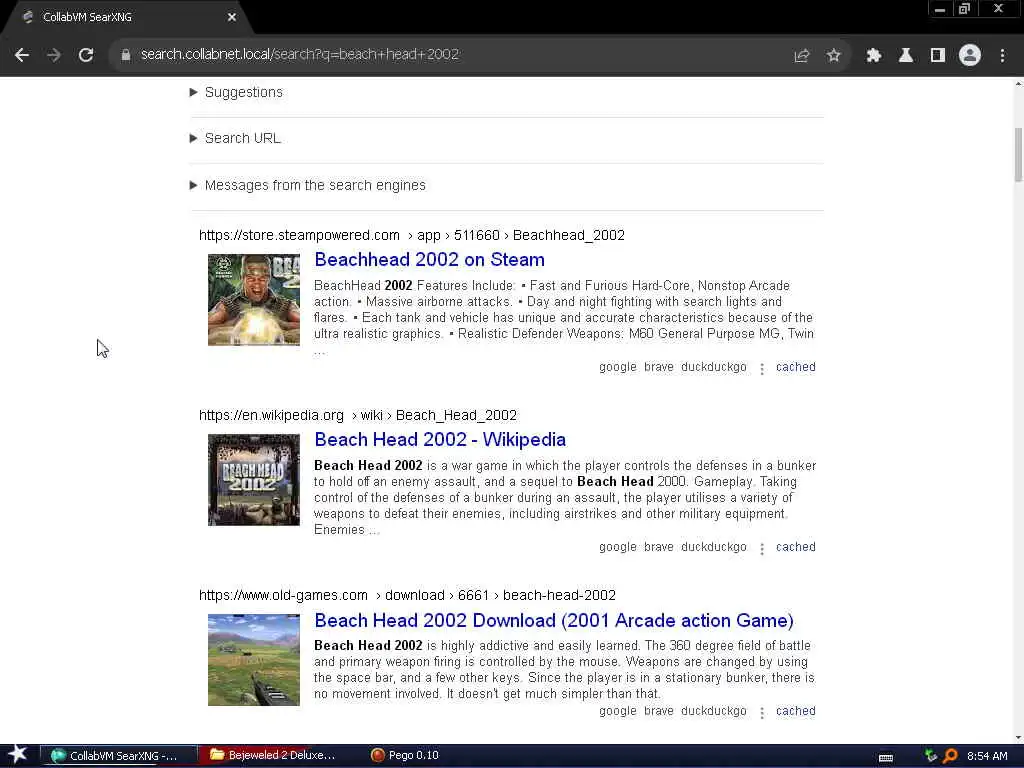Toggle the browser side panel
The image size is (1024, 768).
(x=937, y=56)
